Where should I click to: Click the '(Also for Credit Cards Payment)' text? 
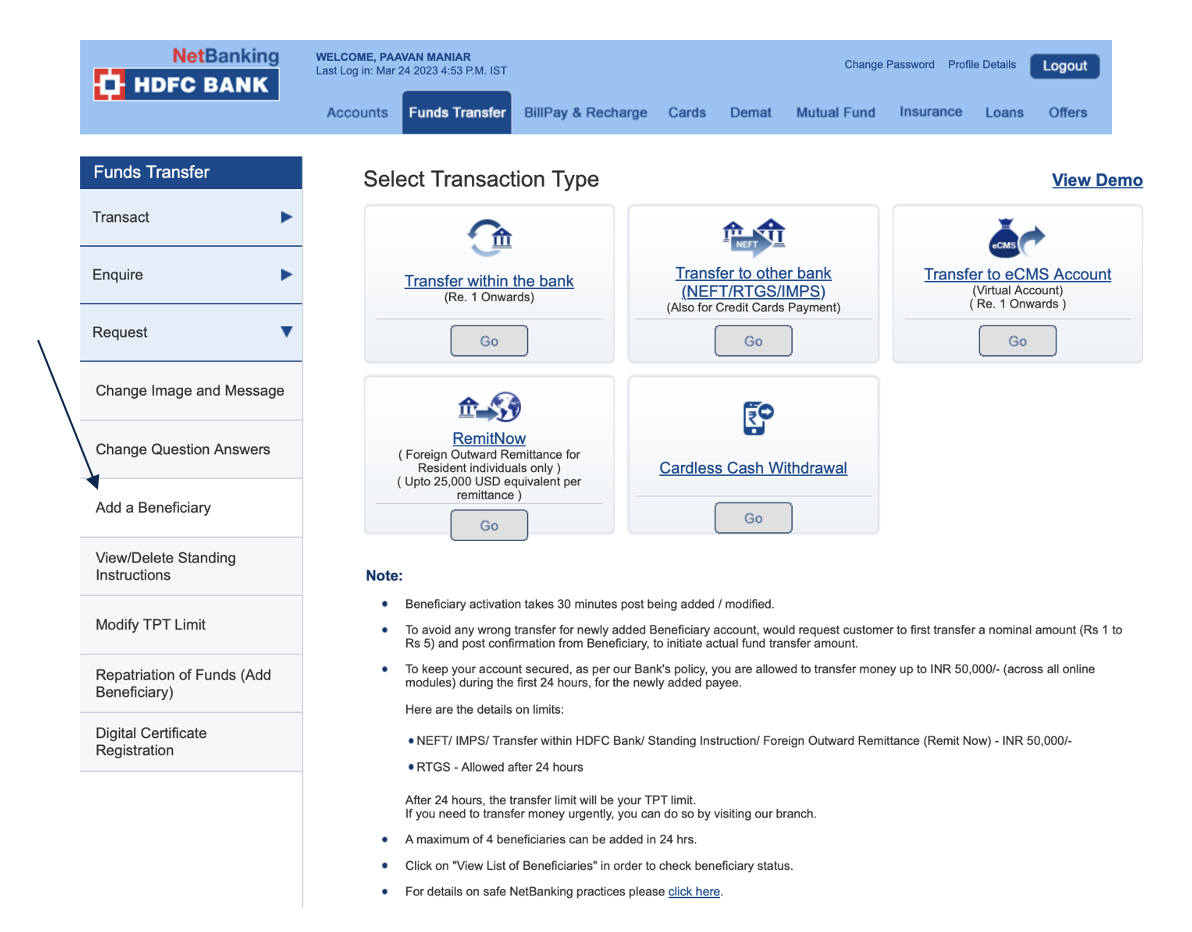(x=753, y=308)
